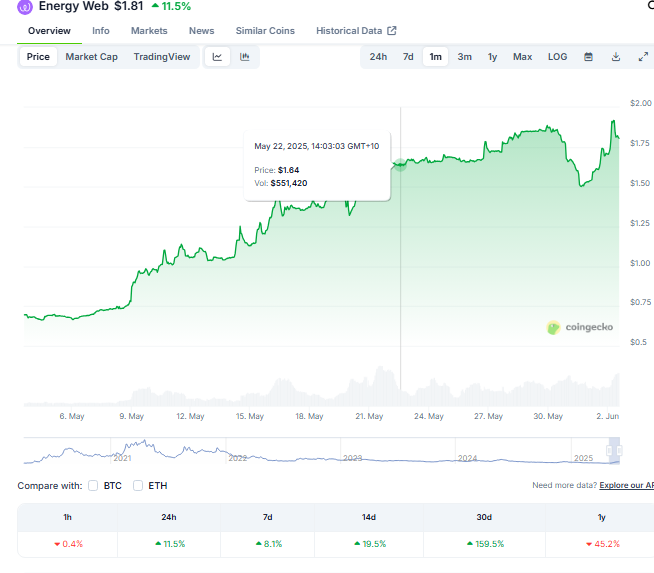Enable ETH comparison checkbox
The image size is (654, 573).
pyautogui.click(x=138, y=485)
